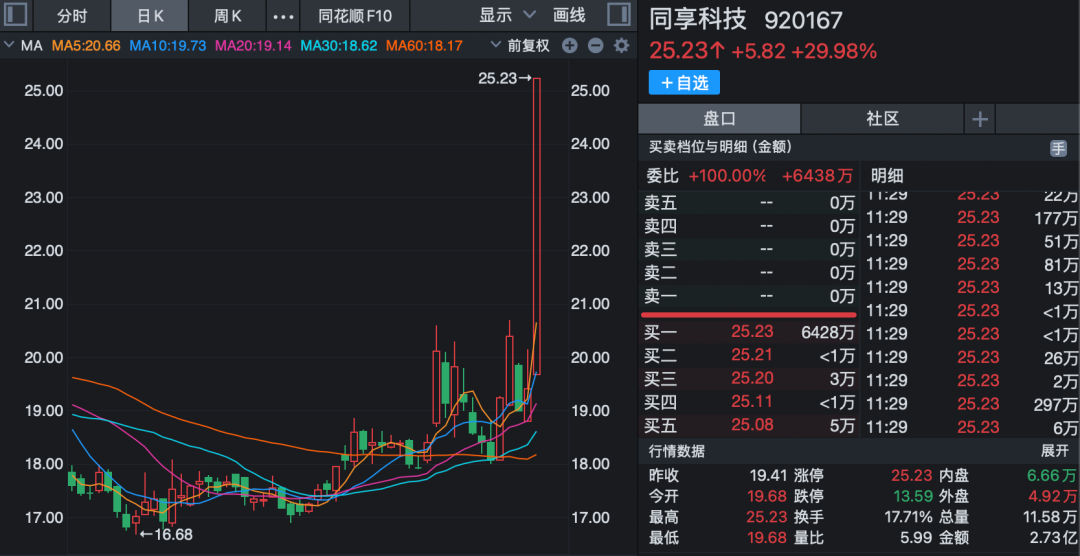This screenshot has width=1080, height=556.
Task: Click the more periods ellipsis icon
Action: coord(284,16)
